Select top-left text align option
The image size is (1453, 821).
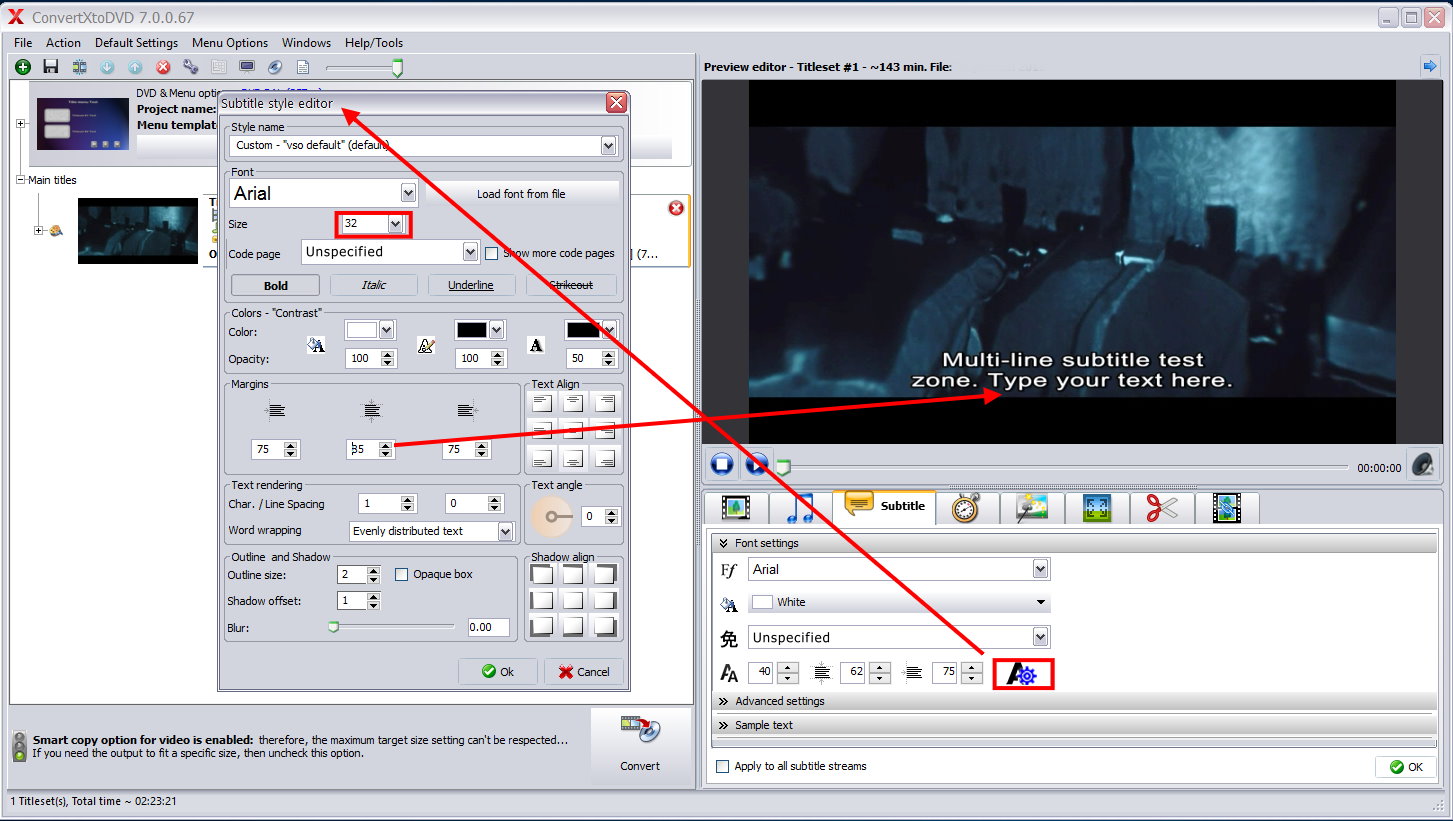(541, 403)
